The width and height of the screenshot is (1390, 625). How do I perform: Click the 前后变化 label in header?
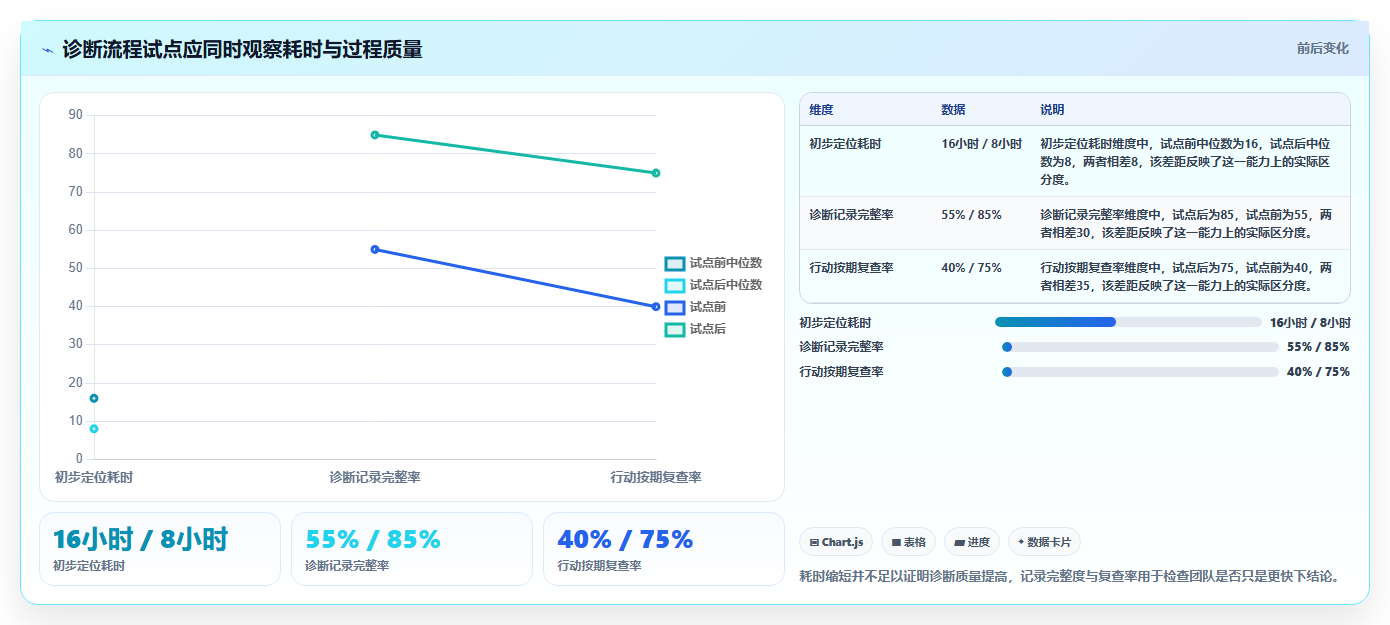point(1322,48)
